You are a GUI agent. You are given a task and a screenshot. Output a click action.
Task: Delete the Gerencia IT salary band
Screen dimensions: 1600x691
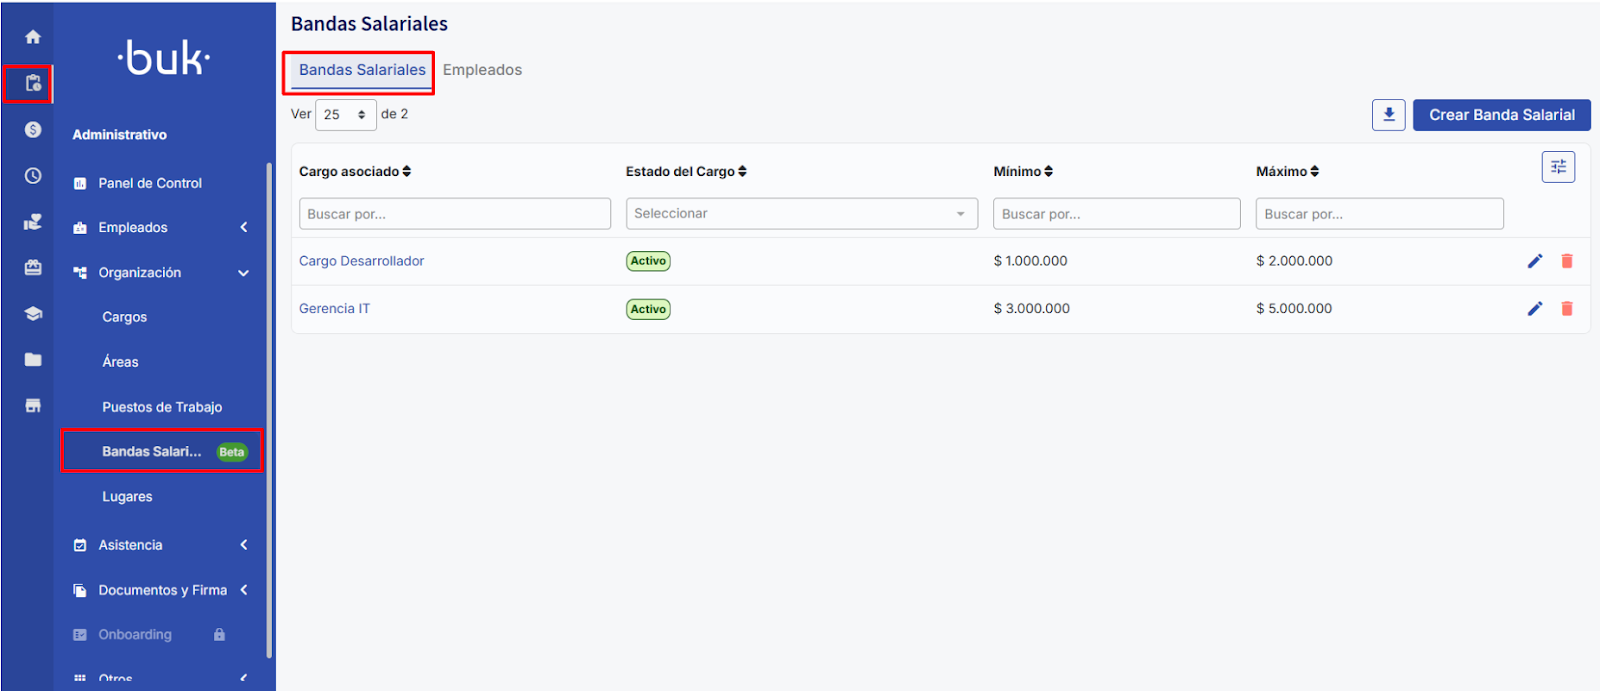click(1567, 309)
